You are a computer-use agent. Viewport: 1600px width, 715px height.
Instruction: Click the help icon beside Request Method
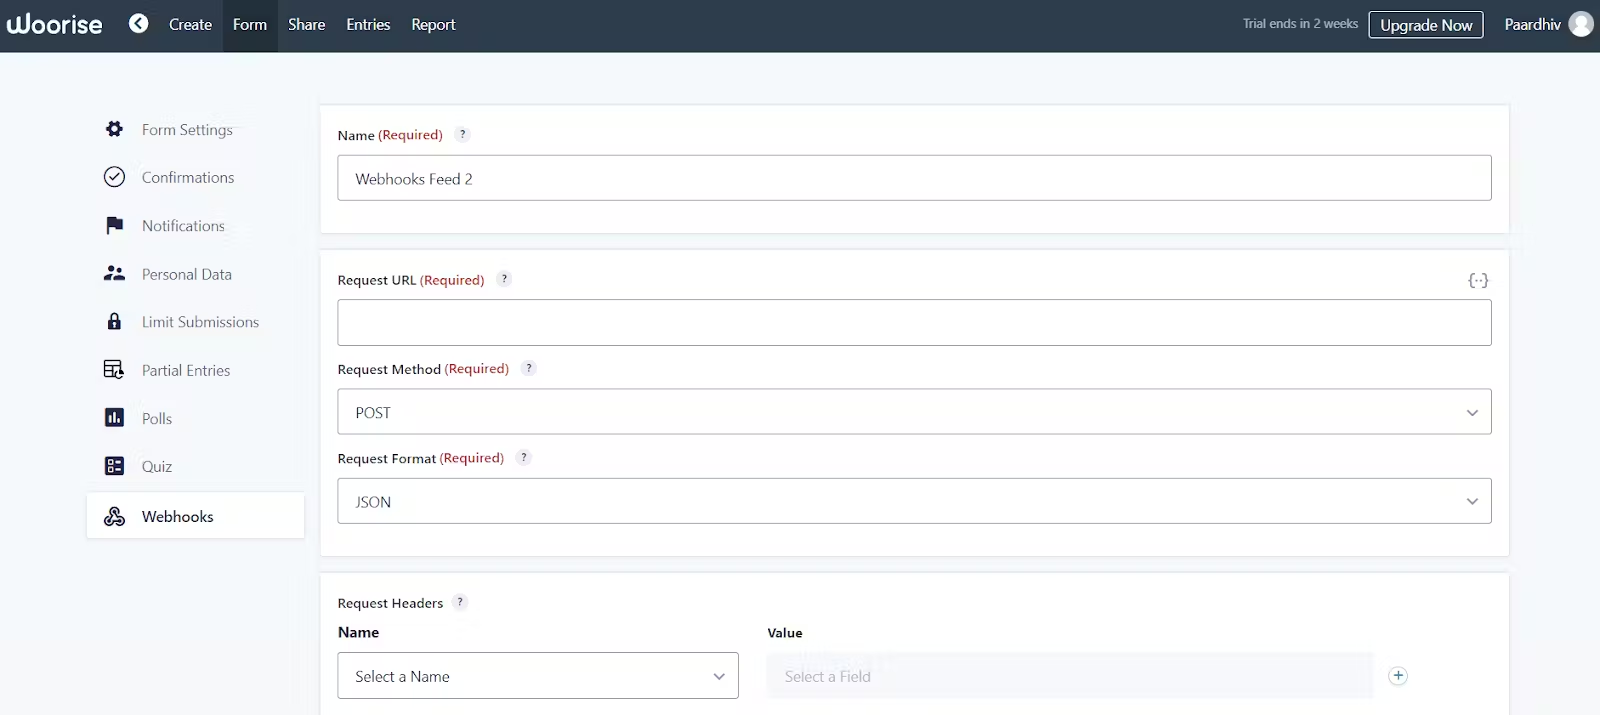529,368
